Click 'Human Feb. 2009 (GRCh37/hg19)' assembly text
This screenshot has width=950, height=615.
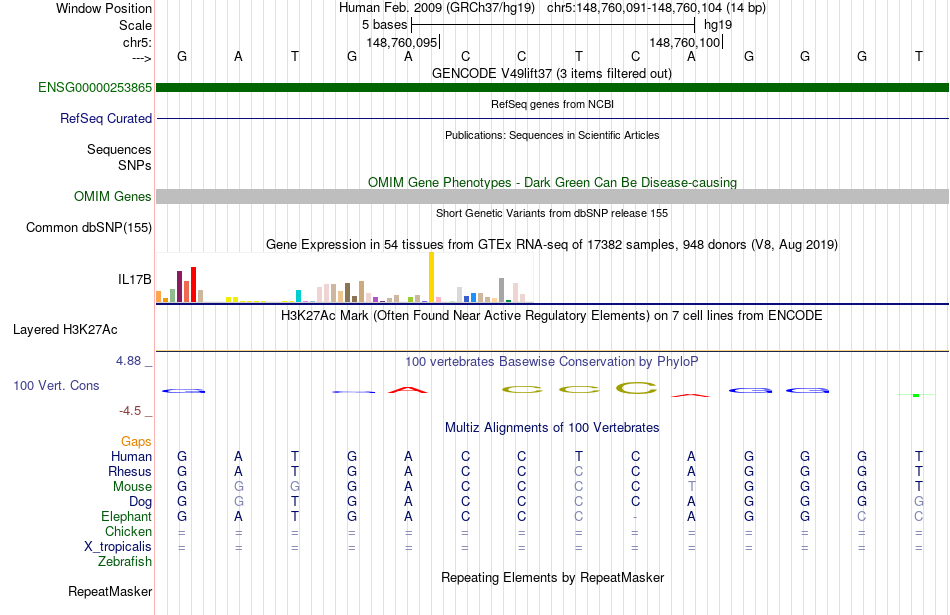coord(437,8)
